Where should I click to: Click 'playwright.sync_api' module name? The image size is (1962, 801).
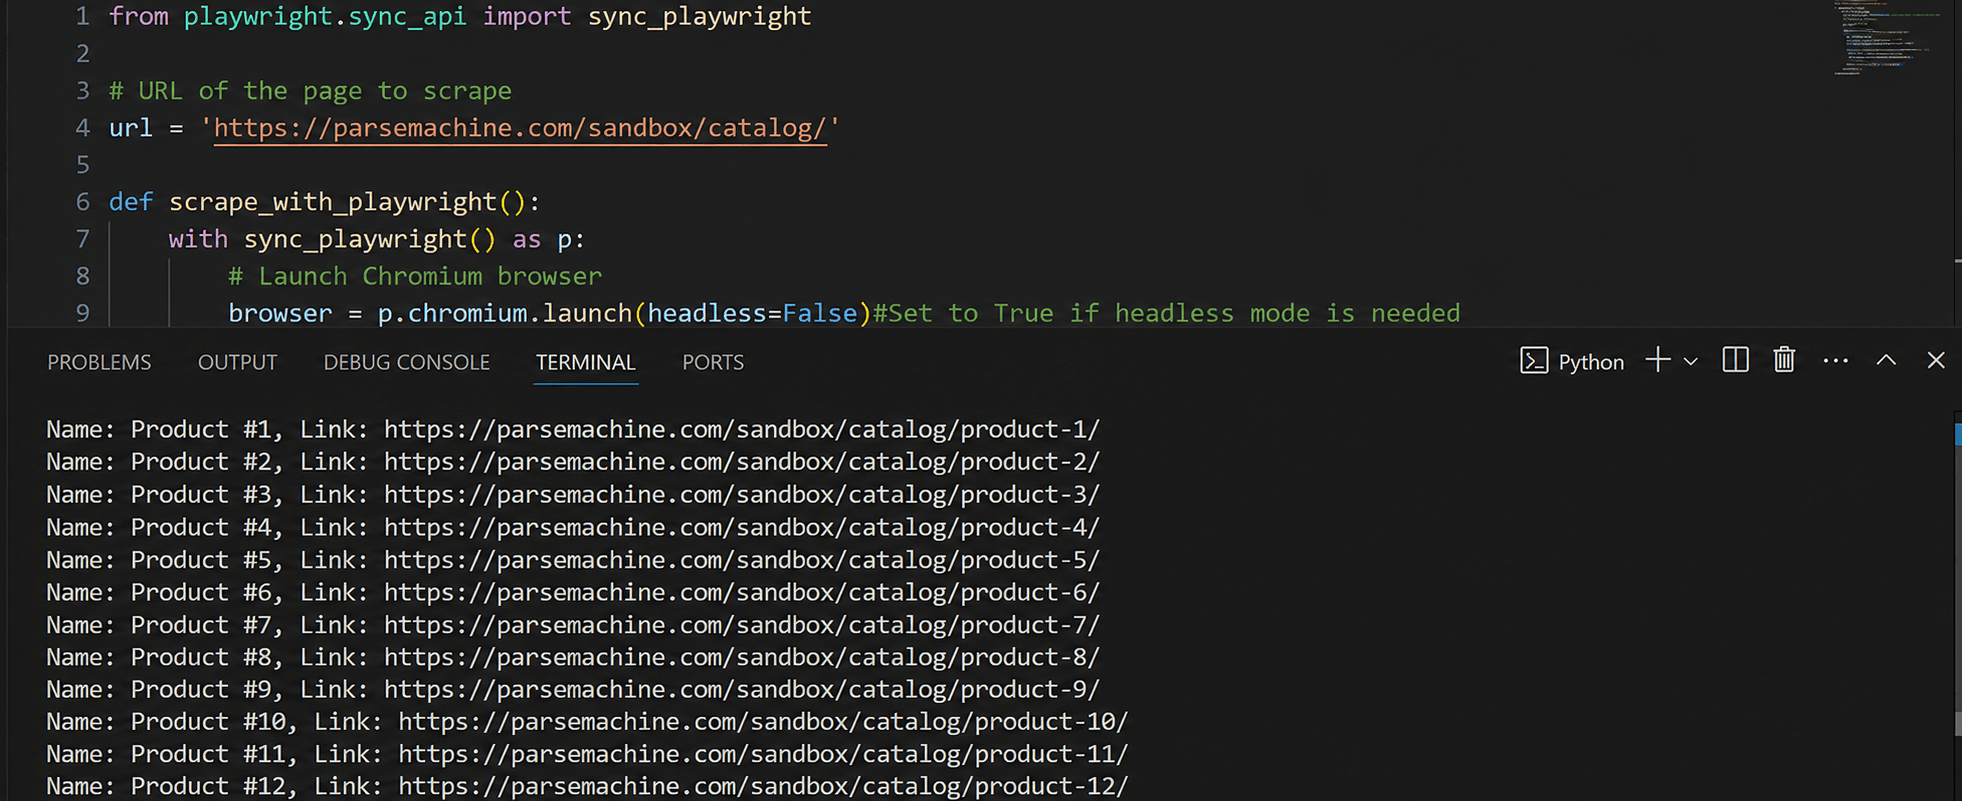325,17
